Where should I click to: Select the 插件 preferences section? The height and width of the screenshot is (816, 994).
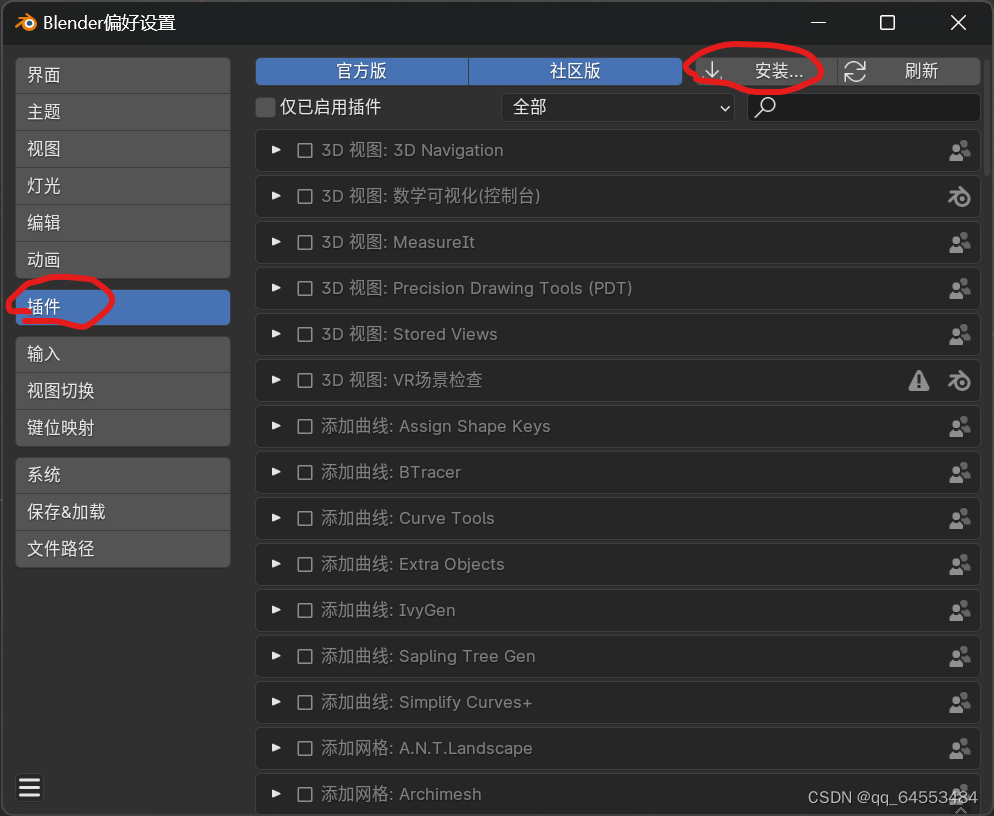click(123, 308)
